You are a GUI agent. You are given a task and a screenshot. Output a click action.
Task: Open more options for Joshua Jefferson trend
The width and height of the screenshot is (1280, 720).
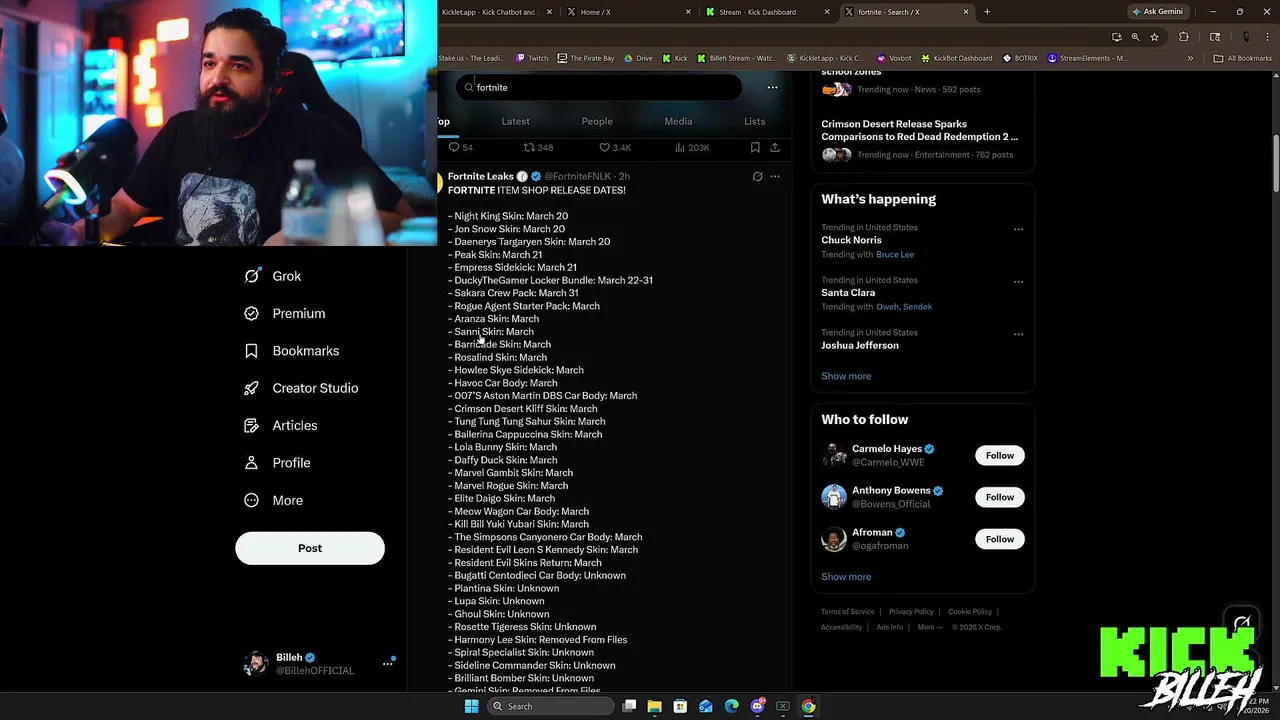tap(1018, 334)
